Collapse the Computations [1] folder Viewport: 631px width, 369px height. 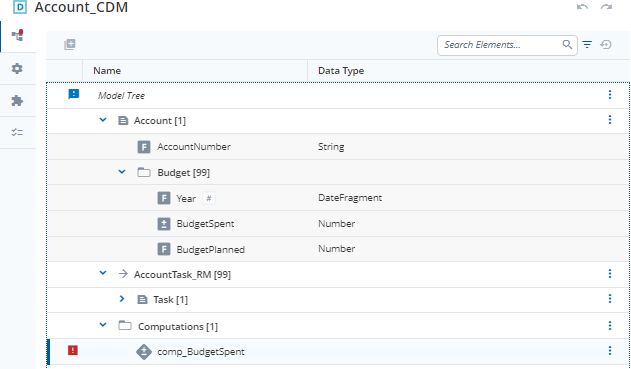103,325
